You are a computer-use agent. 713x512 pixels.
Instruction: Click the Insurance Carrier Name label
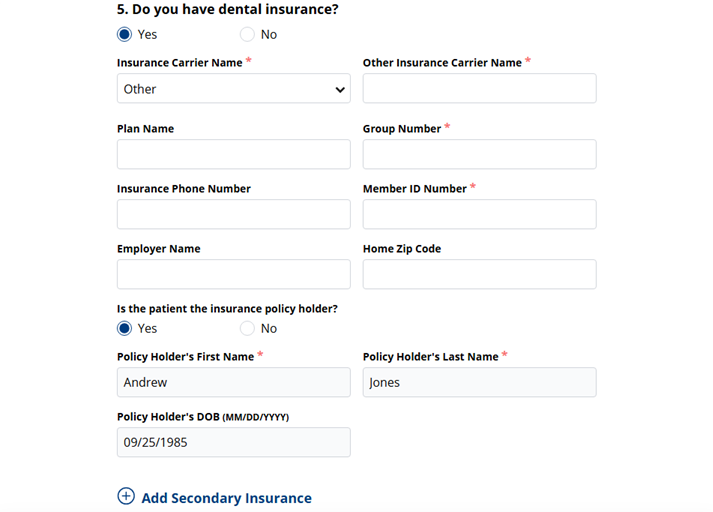[180, 63]
